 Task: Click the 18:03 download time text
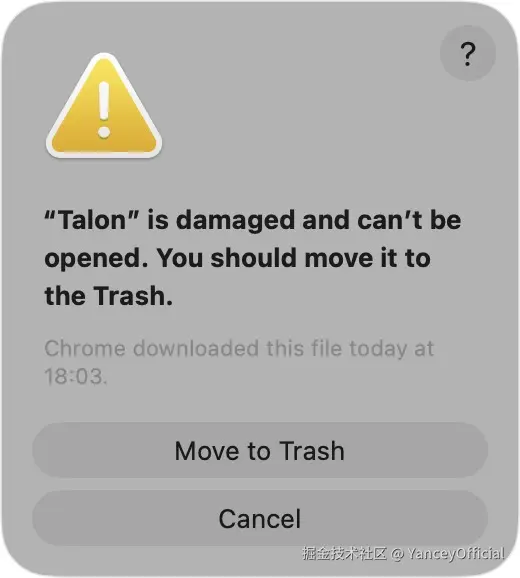click(76, 376)
